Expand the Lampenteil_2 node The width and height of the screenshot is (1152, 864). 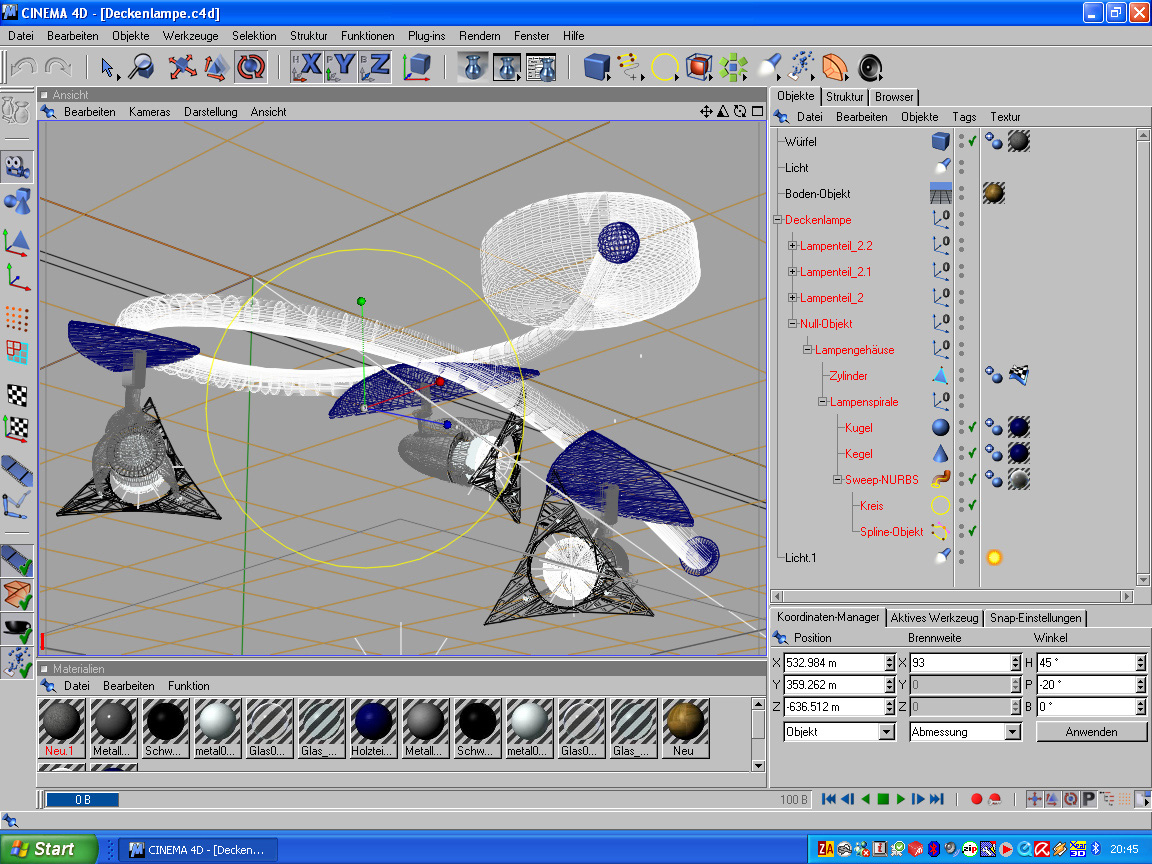tap(792, 298)
